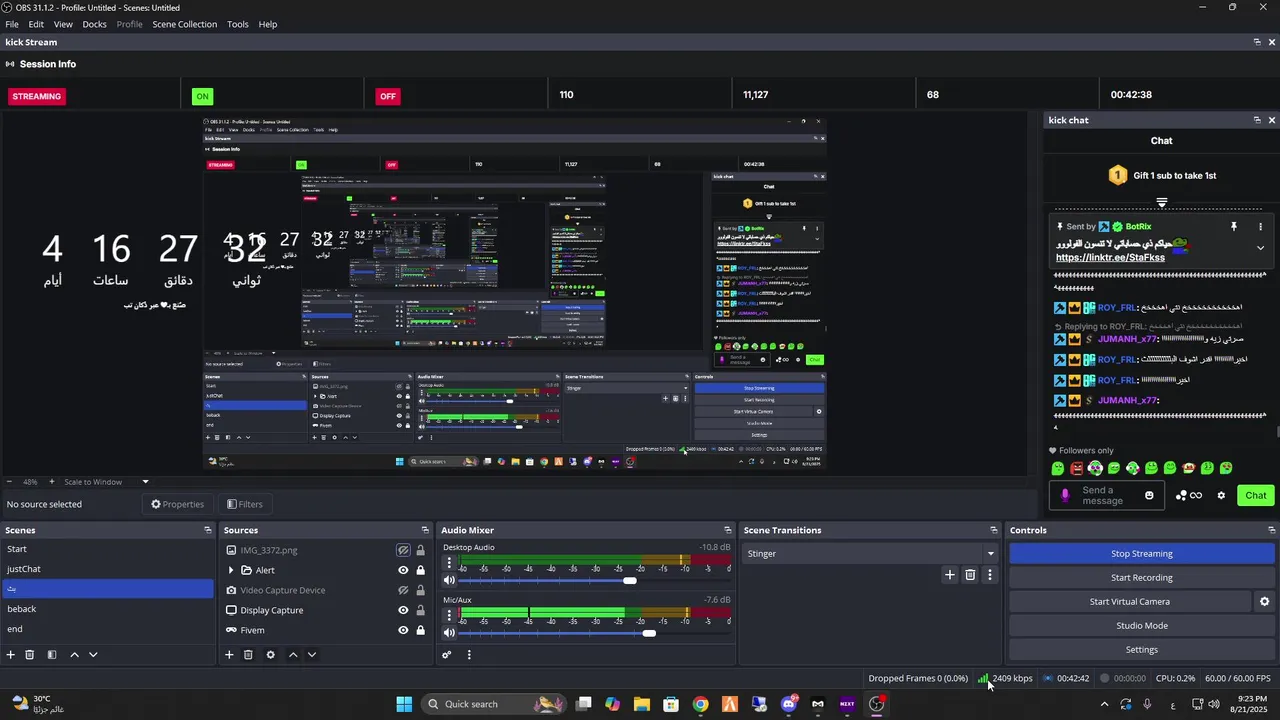Hide the Alert group source
The image size is (1280, 720).
403,570
